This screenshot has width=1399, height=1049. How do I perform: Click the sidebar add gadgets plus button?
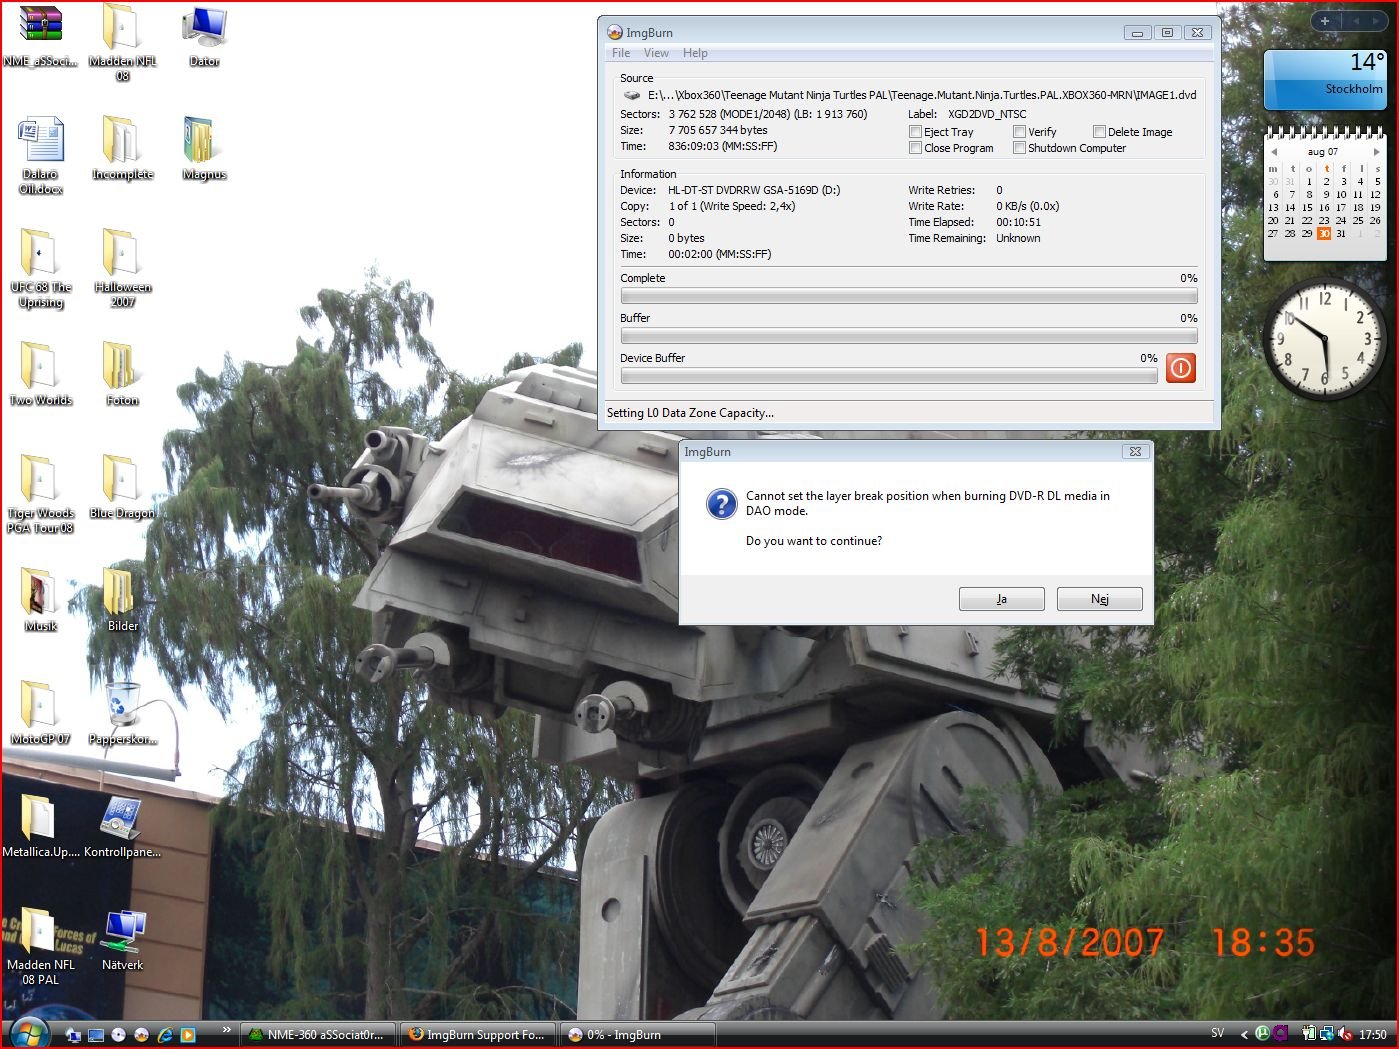point(1325,20)
